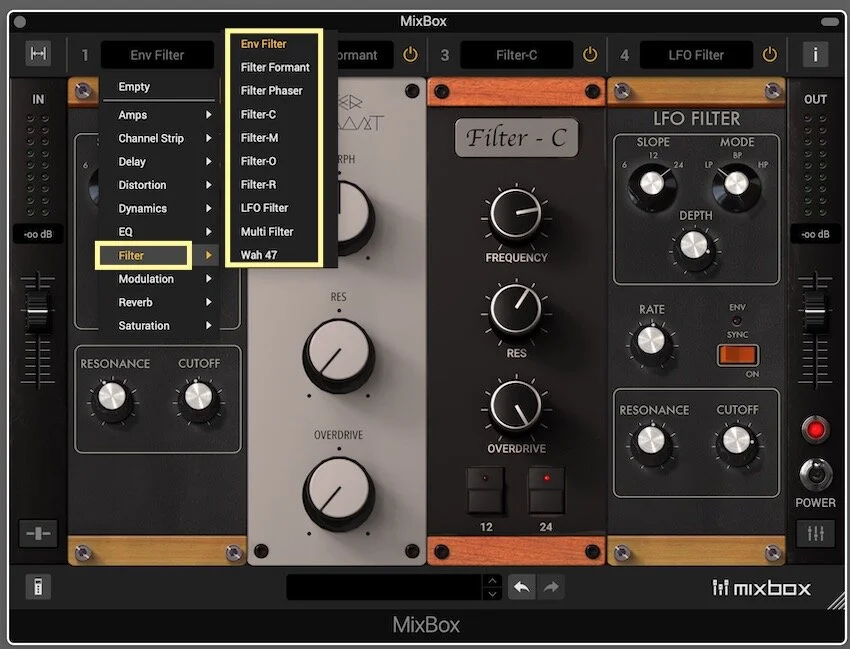Click the LFO Filter CUTOFF knob
The height and width of the screenshot is (649, 850).
click(x=737, y=441)
